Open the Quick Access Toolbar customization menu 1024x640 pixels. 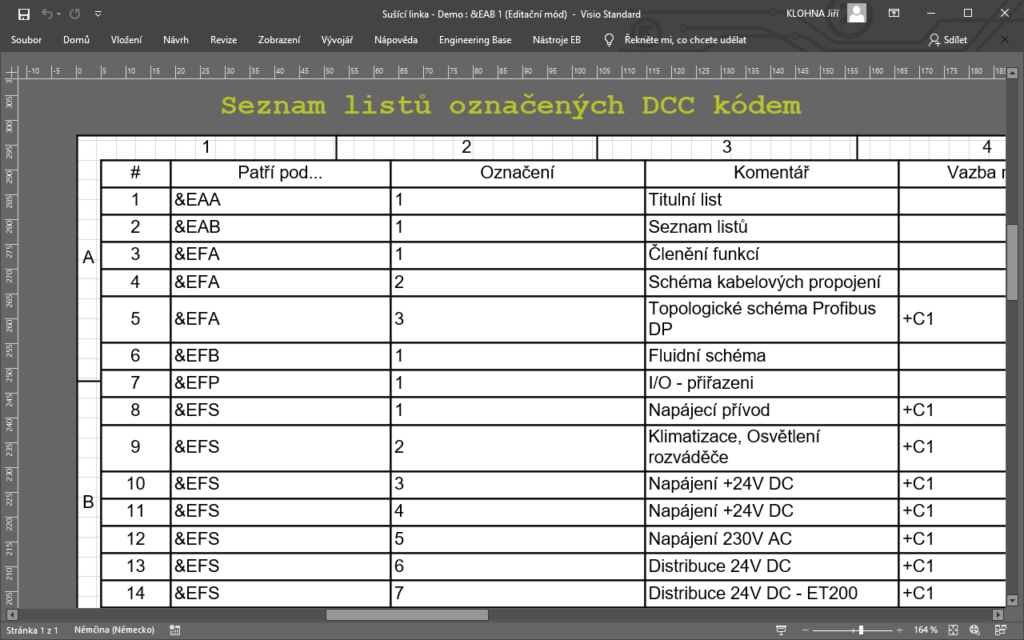tap(98, 13)
